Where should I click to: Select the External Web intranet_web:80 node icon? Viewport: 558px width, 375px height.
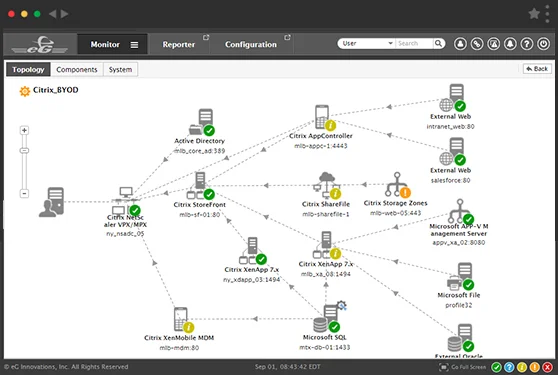pyautogui.click(x=453, y=98)
